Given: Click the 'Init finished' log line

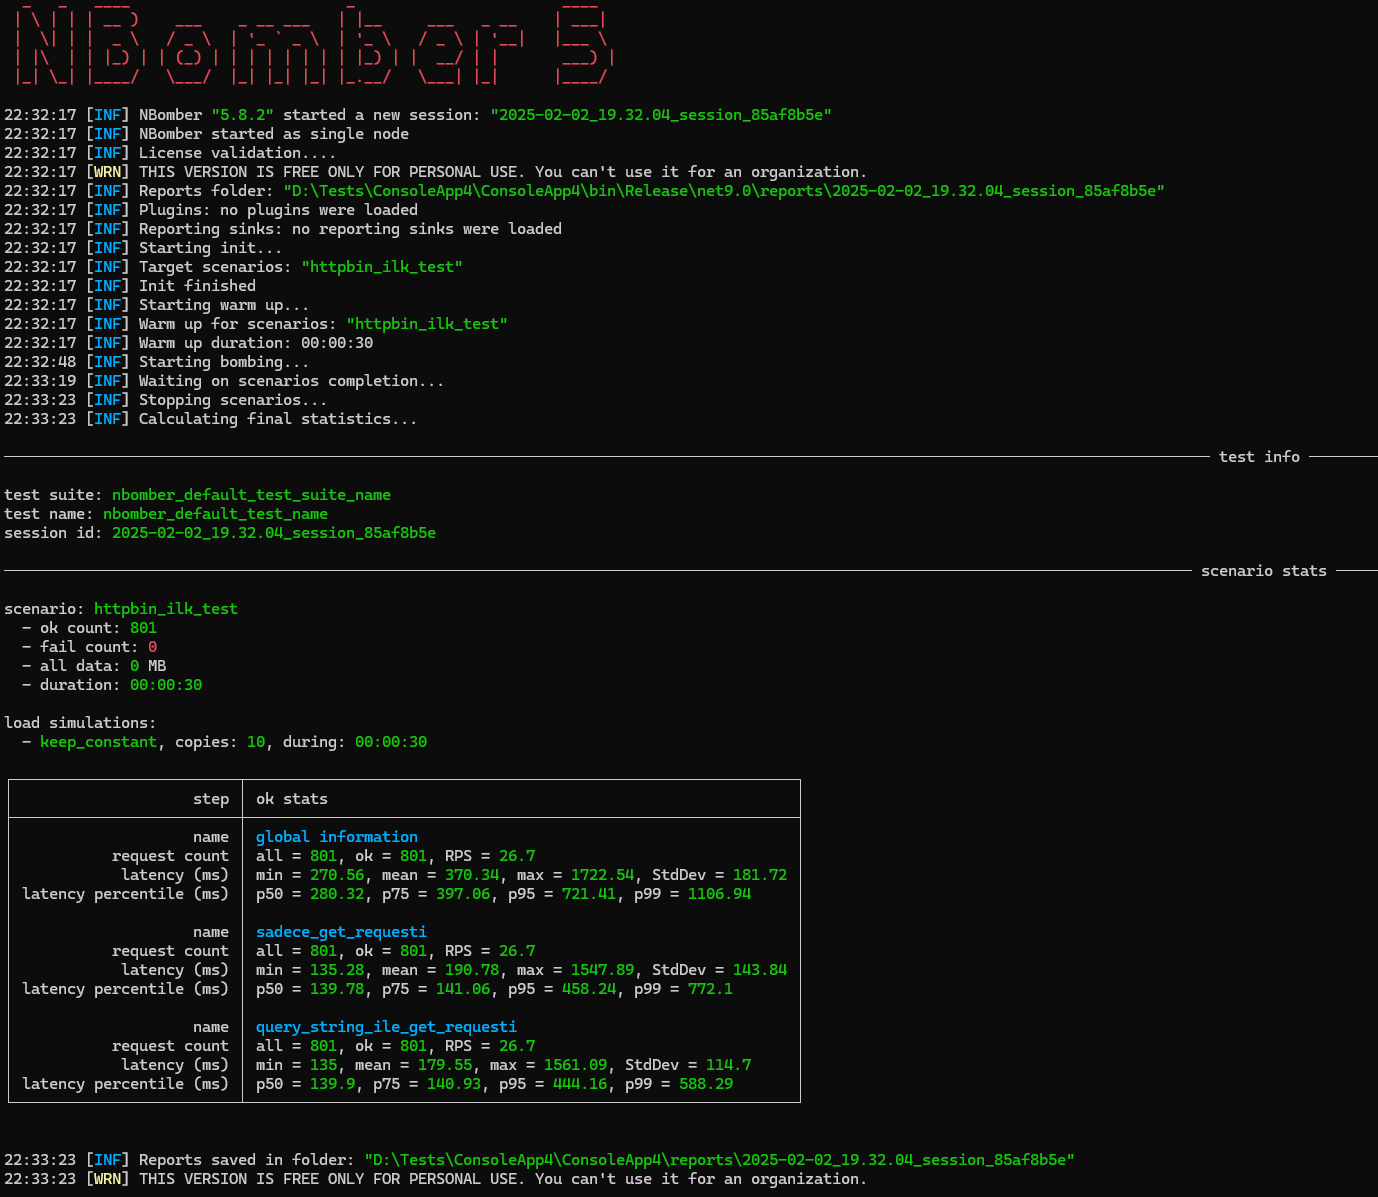Looking at the screenshot, I should coord(197,286).
